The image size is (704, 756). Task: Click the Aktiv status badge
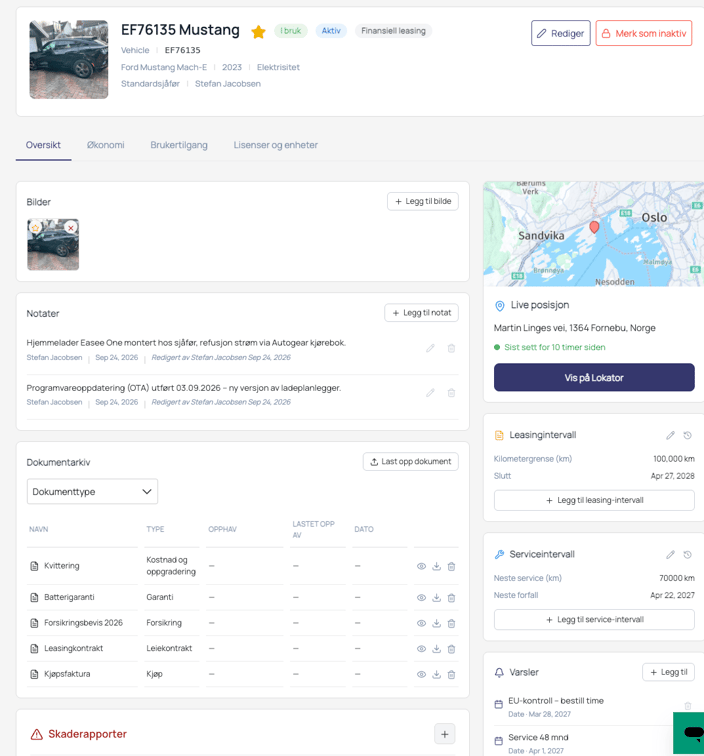(331, 31)
